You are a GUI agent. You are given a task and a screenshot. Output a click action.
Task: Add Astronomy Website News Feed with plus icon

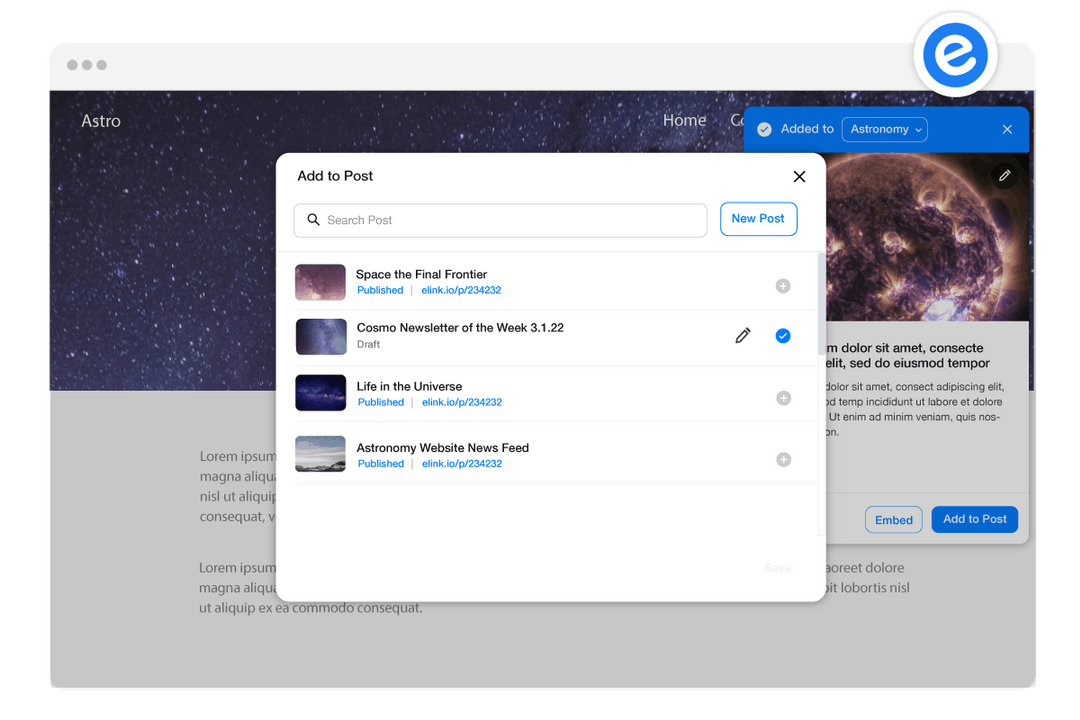tap(783, 460)
